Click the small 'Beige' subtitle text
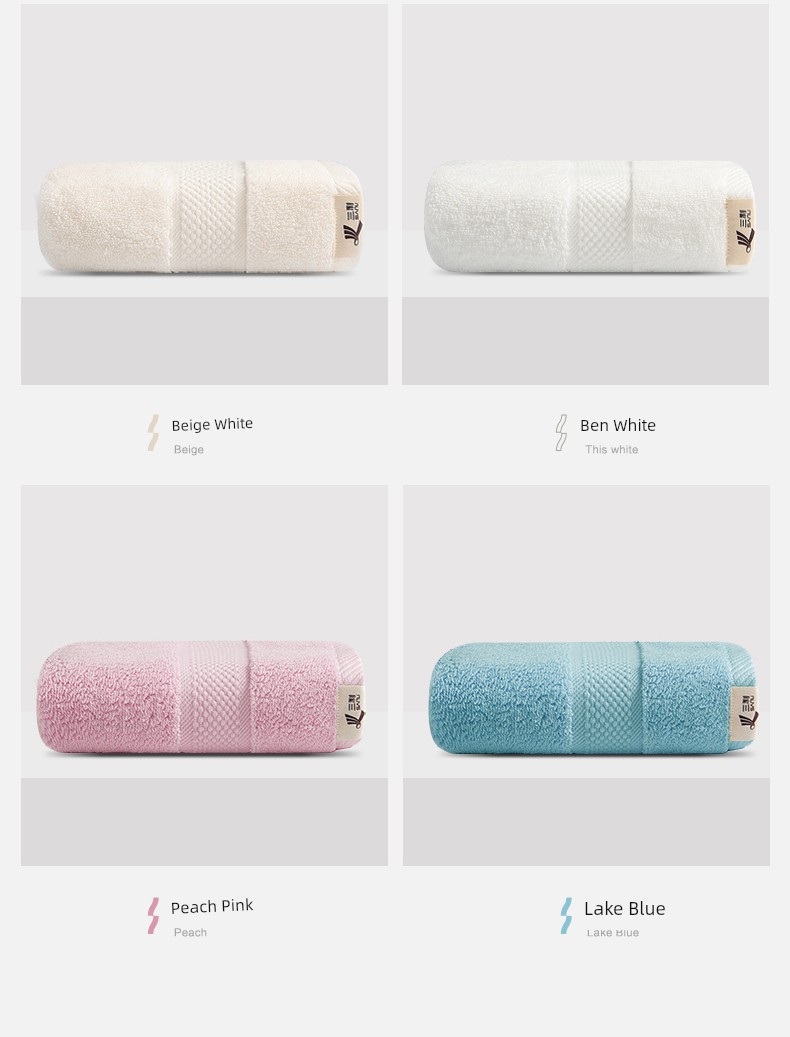 pos(188,450)
